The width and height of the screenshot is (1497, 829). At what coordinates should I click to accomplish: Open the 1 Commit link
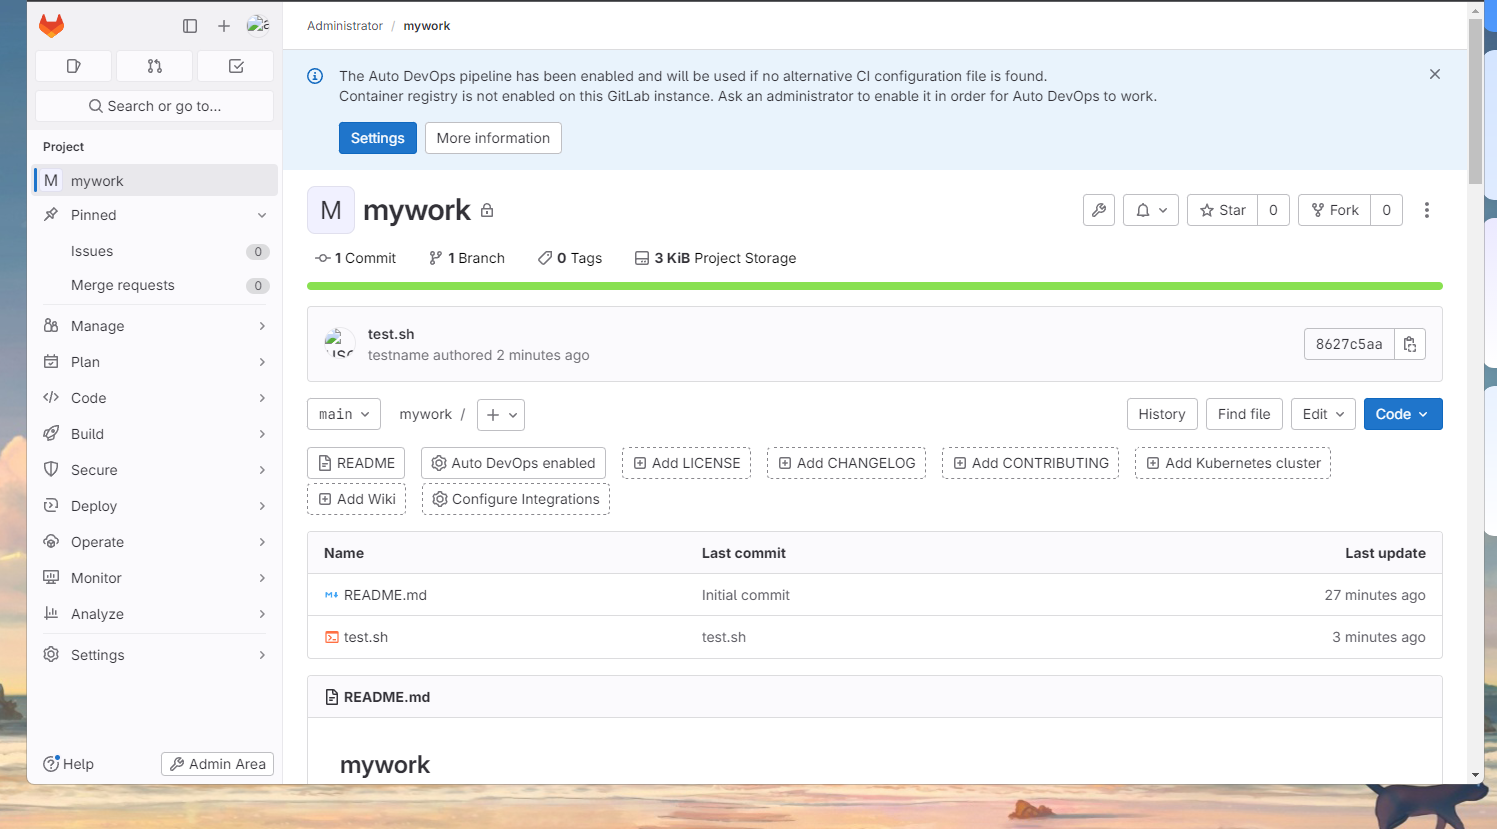[x=356, y=258]
